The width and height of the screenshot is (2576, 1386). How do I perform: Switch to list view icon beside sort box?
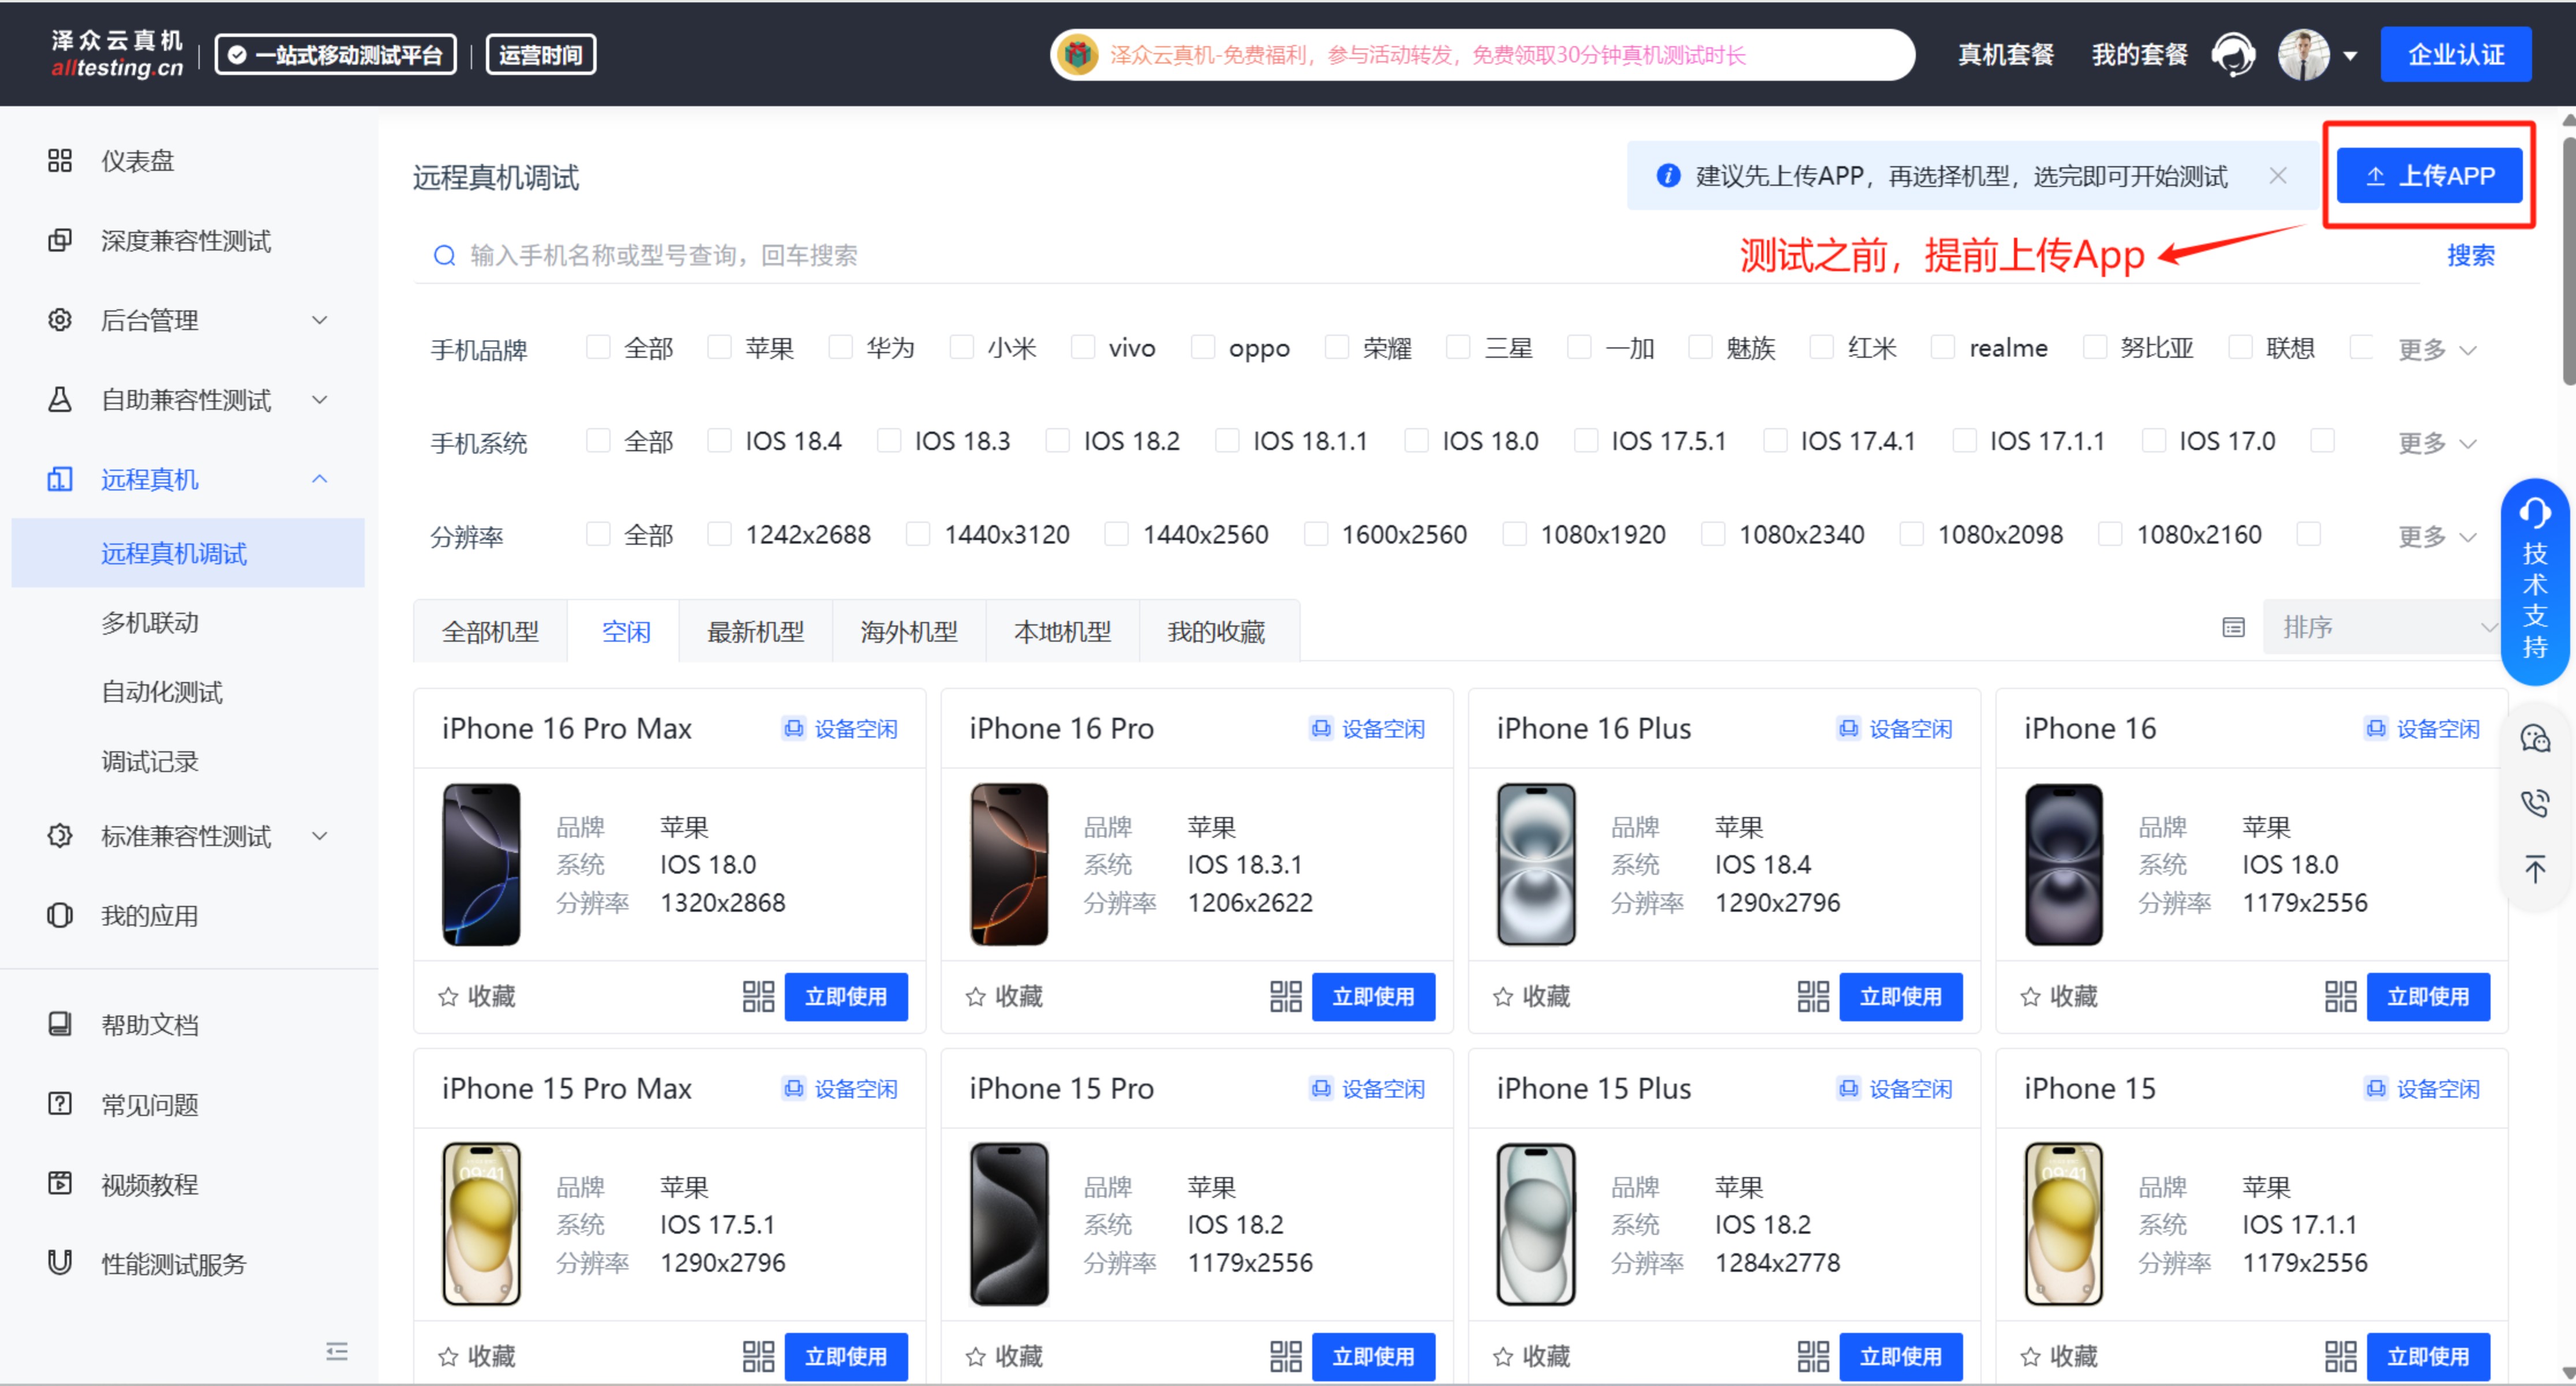(x=2233, y=628)
